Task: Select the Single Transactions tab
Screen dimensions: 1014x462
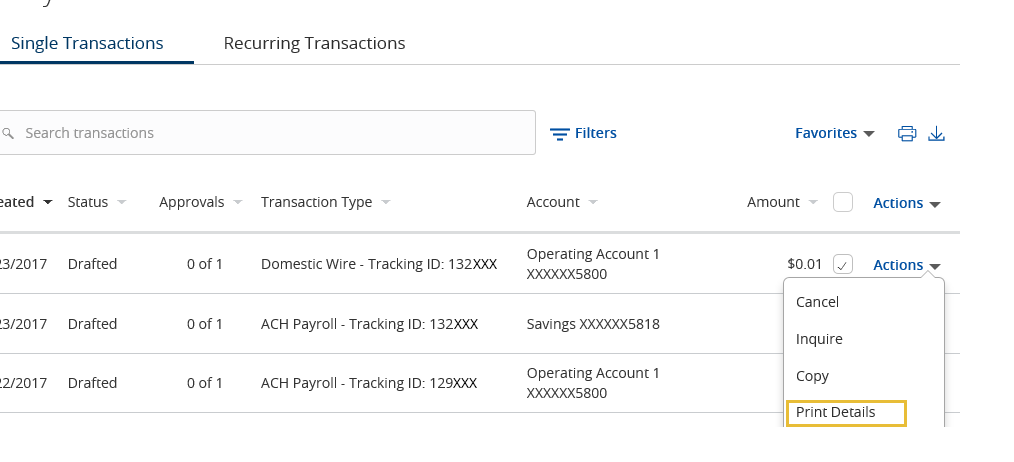Action: coord(87,43)
